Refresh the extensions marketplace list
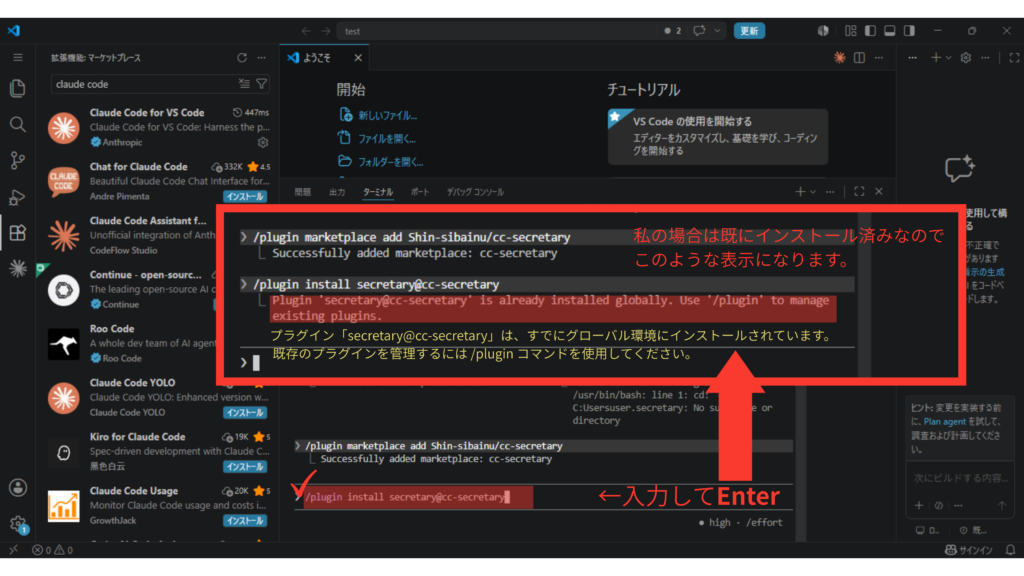The image size is (1024, 576). point(242,57)
